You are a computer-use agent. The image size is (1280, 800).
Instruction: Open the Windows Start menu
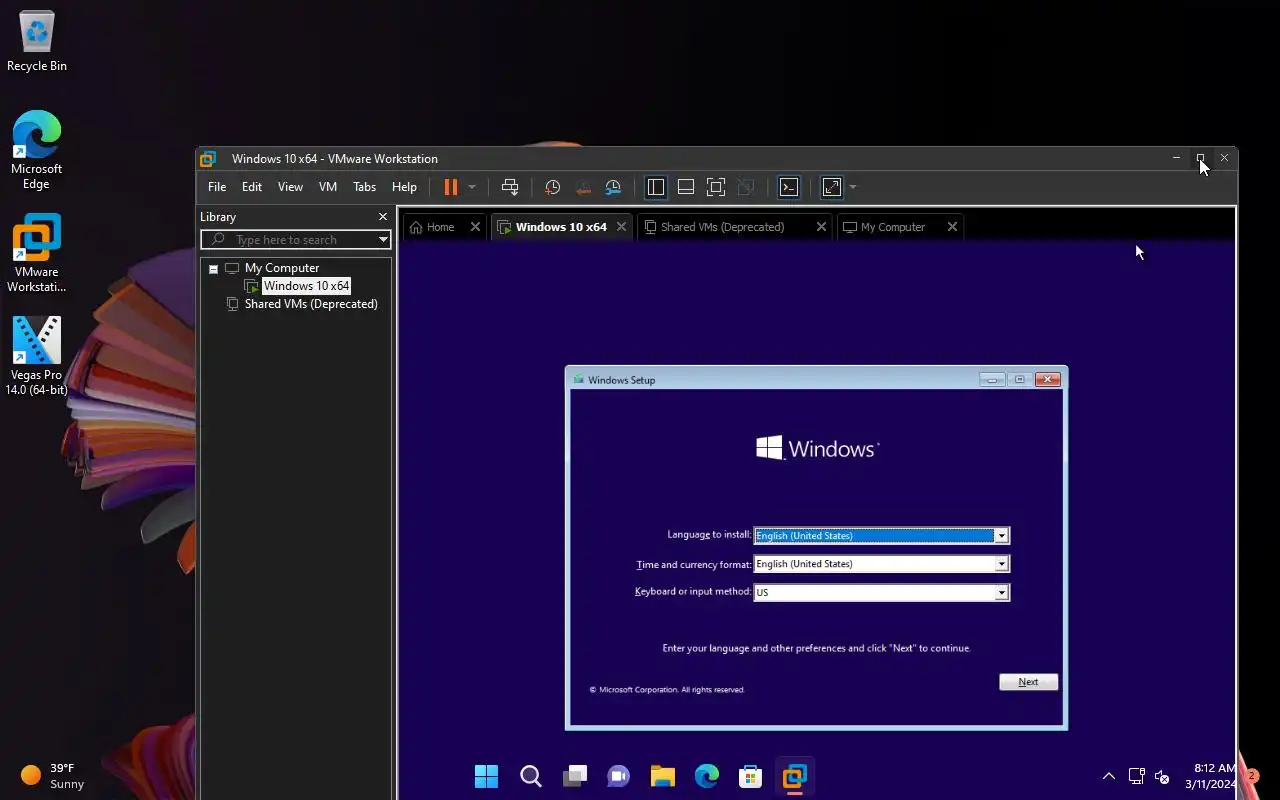coord(486,776)
